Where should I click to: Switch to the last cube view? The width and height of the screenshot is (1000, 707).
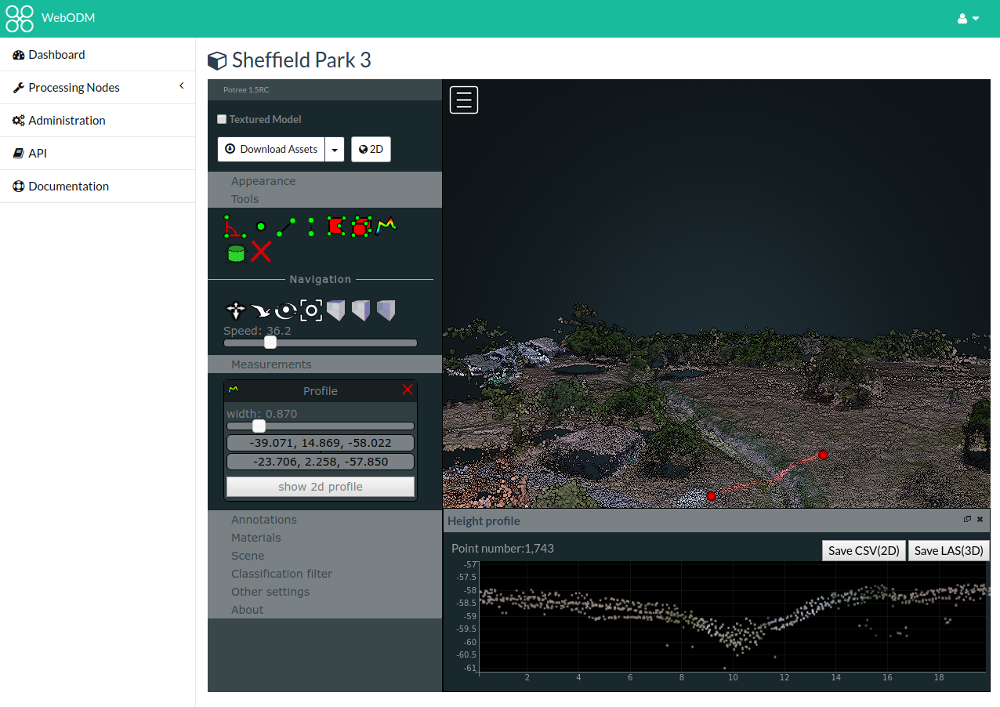click(386, 310)
